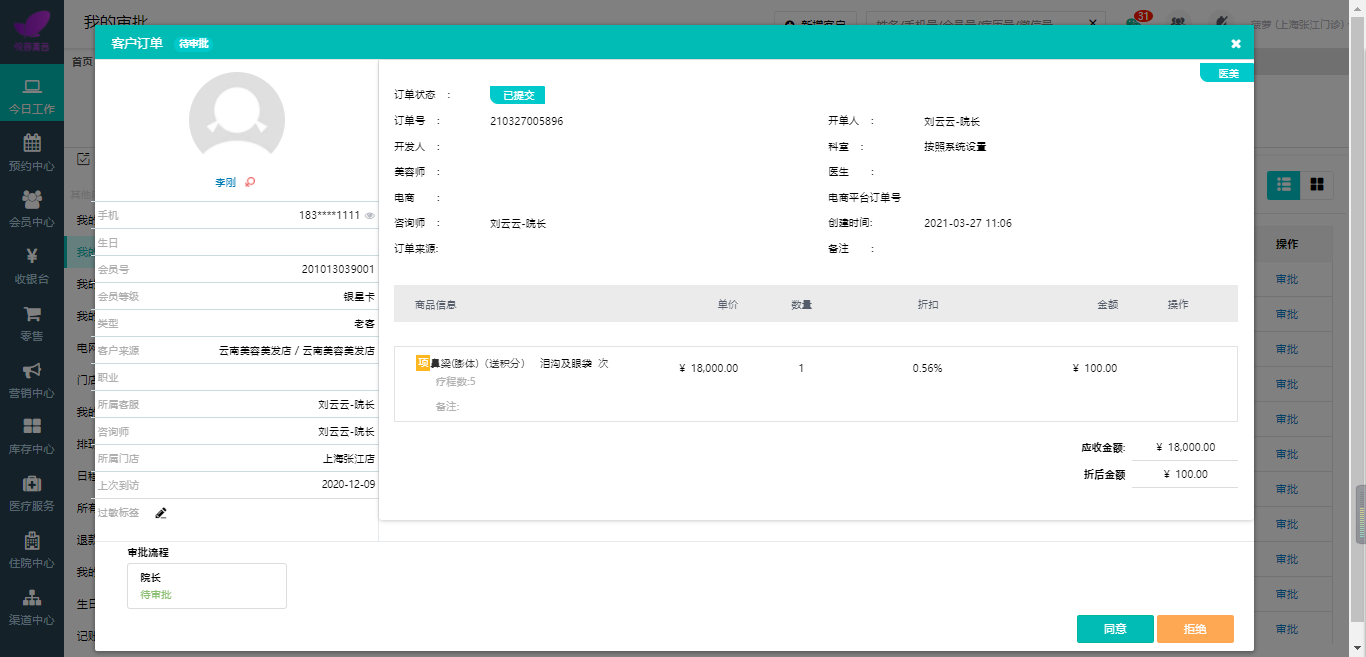Open customer name link 李刚
The height and width of the screenshot is (657, 1366).
pos(225,183)
